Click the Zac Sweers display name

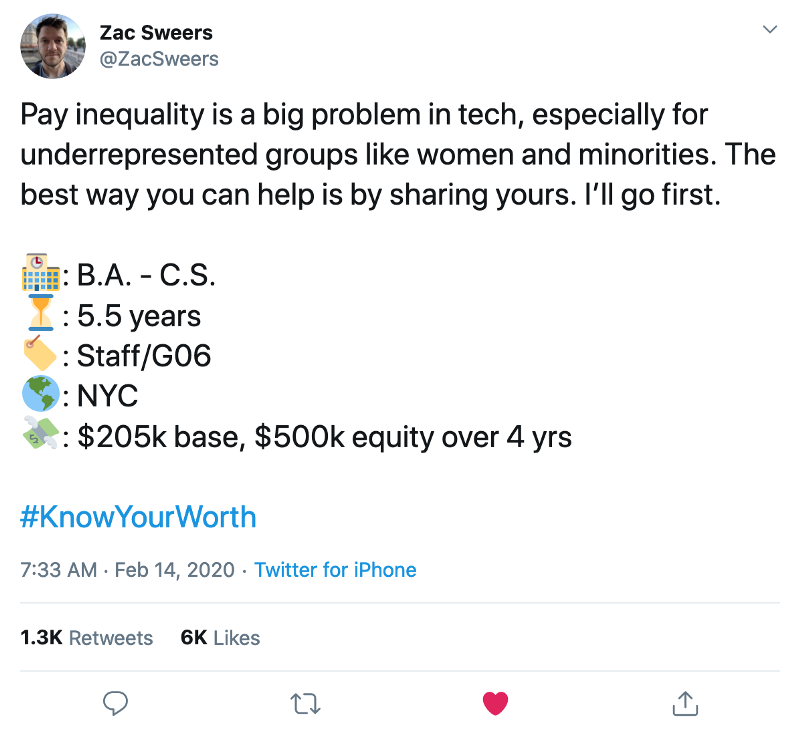point(156,33)
